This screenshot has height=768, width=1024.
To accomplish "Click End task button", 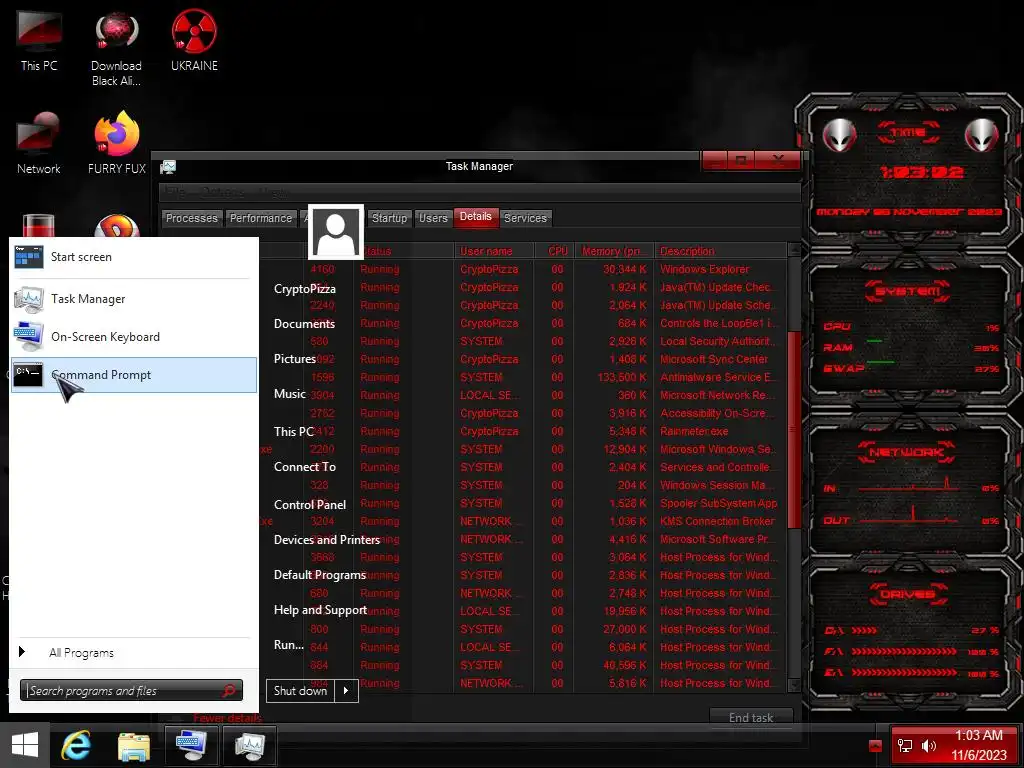I will [x=751, y=718].
